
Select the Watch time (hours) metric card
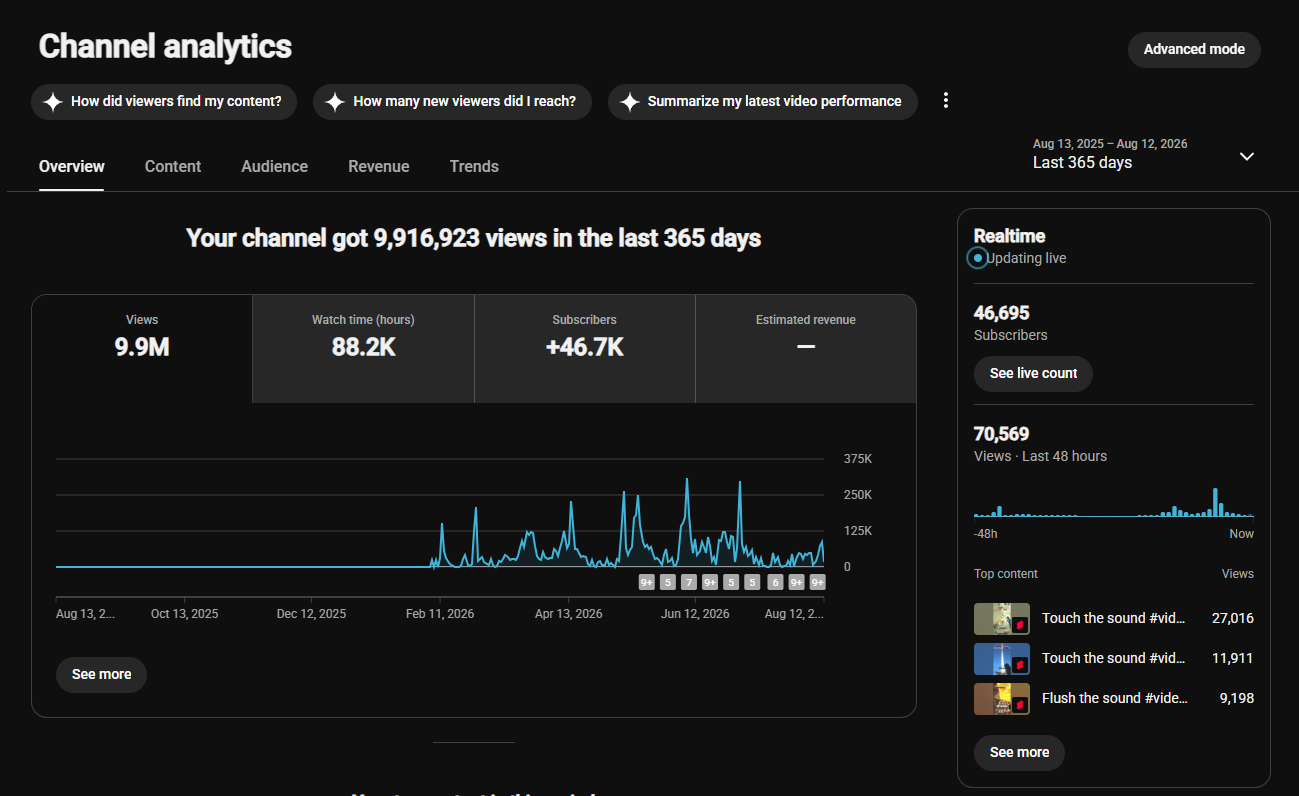pyautogui.click(x=363, y=349)
